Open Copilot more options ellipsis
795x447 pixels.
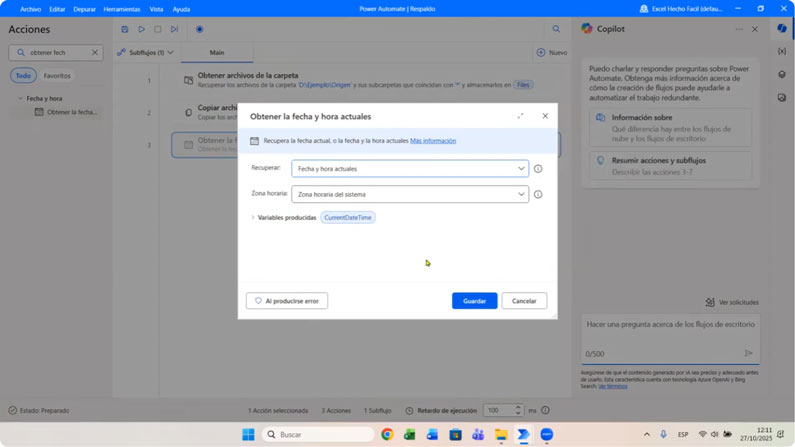click(739, 29)
